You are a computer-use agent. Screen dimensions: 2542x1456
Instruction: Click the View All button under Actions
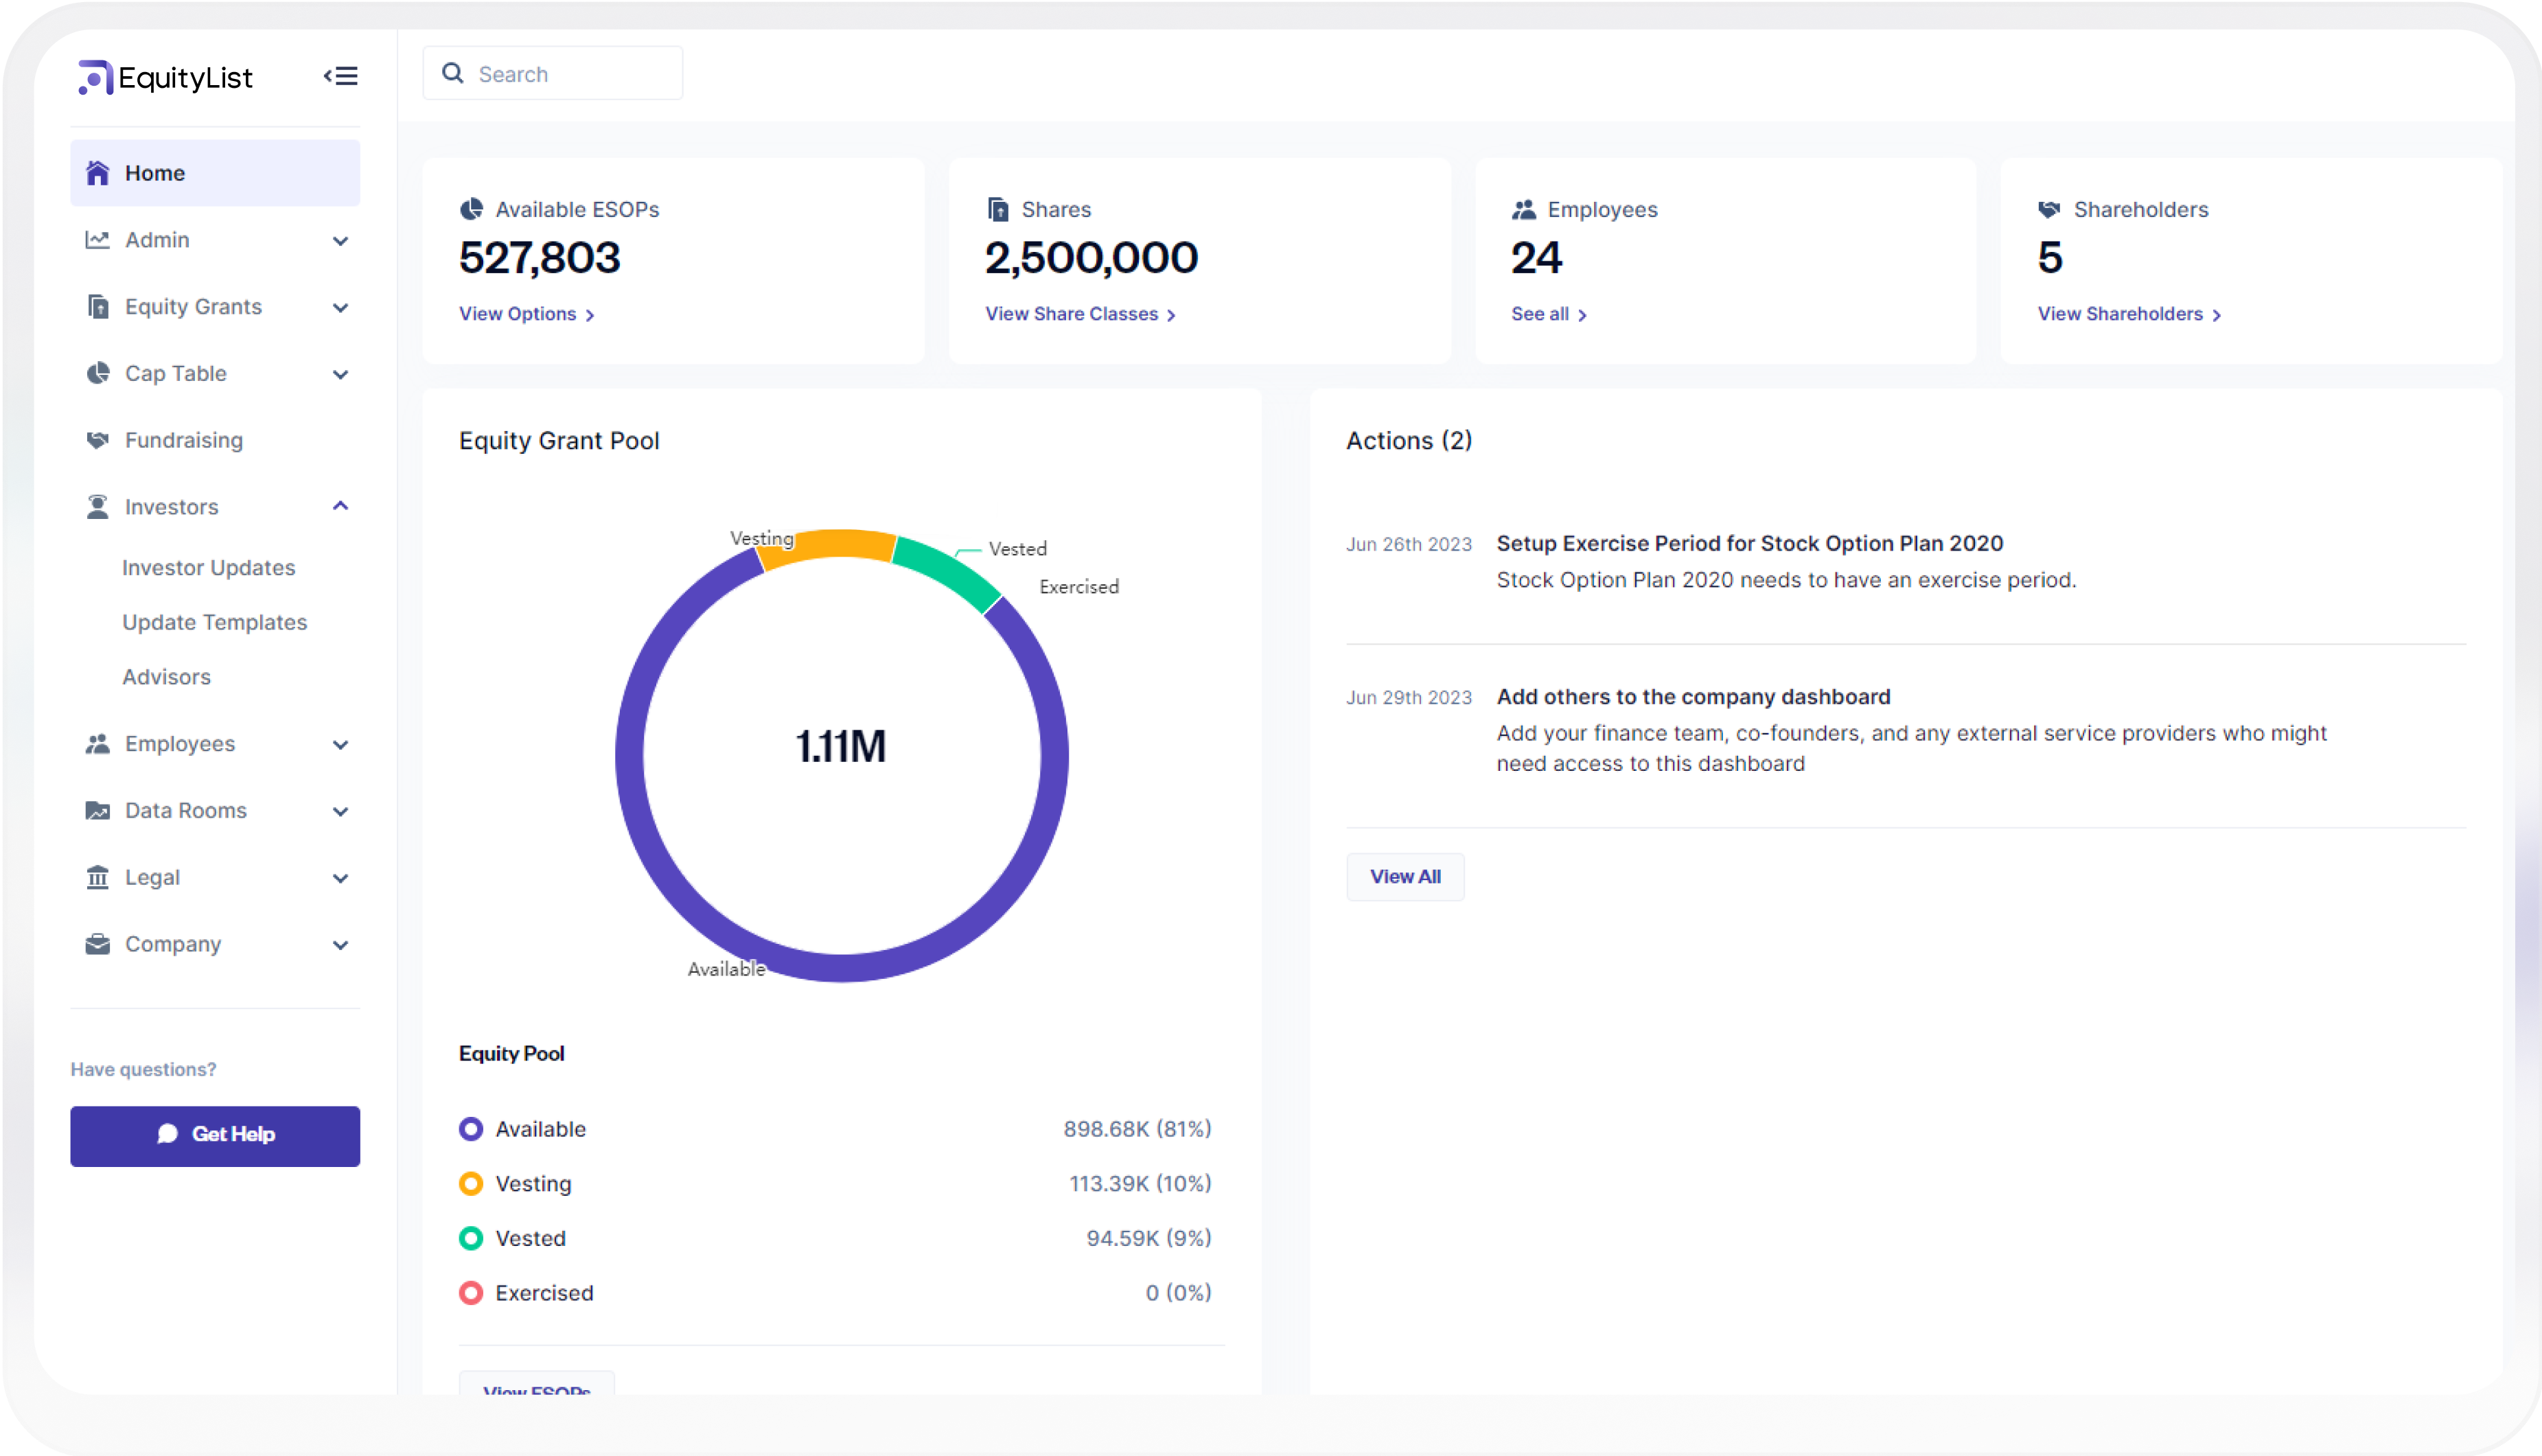1405,876
